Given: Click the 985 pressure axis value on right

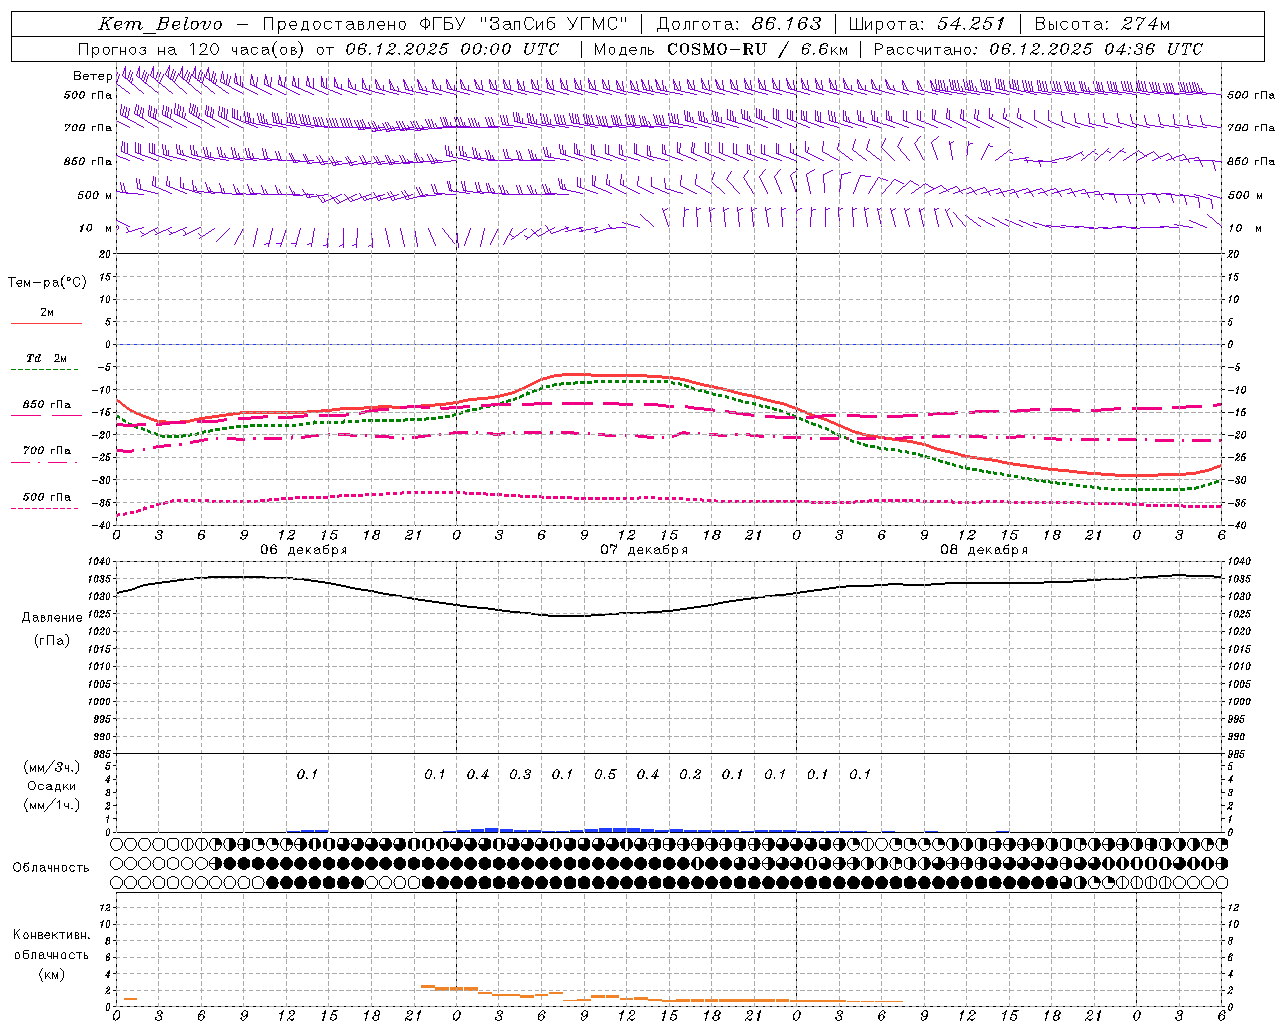Looking at the screenshot, I should 1238,754.
